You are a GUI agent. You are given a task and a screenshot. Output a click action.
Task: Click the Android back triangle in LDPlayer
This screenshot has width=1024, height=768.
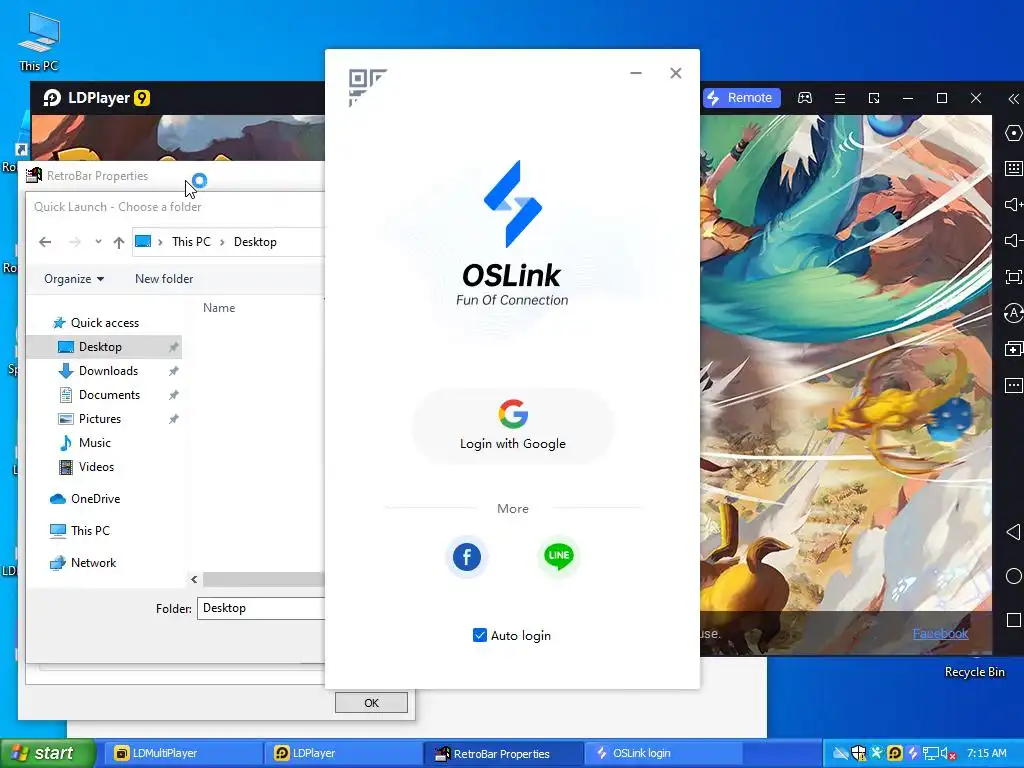click(x=1013, y=532)
